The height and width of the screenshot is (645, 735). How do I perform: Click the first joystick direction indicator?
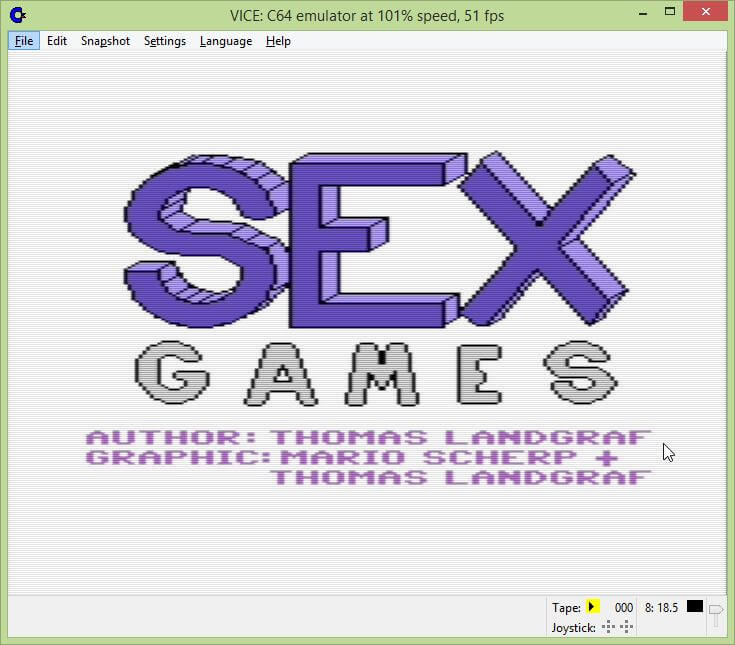(608, 627)
